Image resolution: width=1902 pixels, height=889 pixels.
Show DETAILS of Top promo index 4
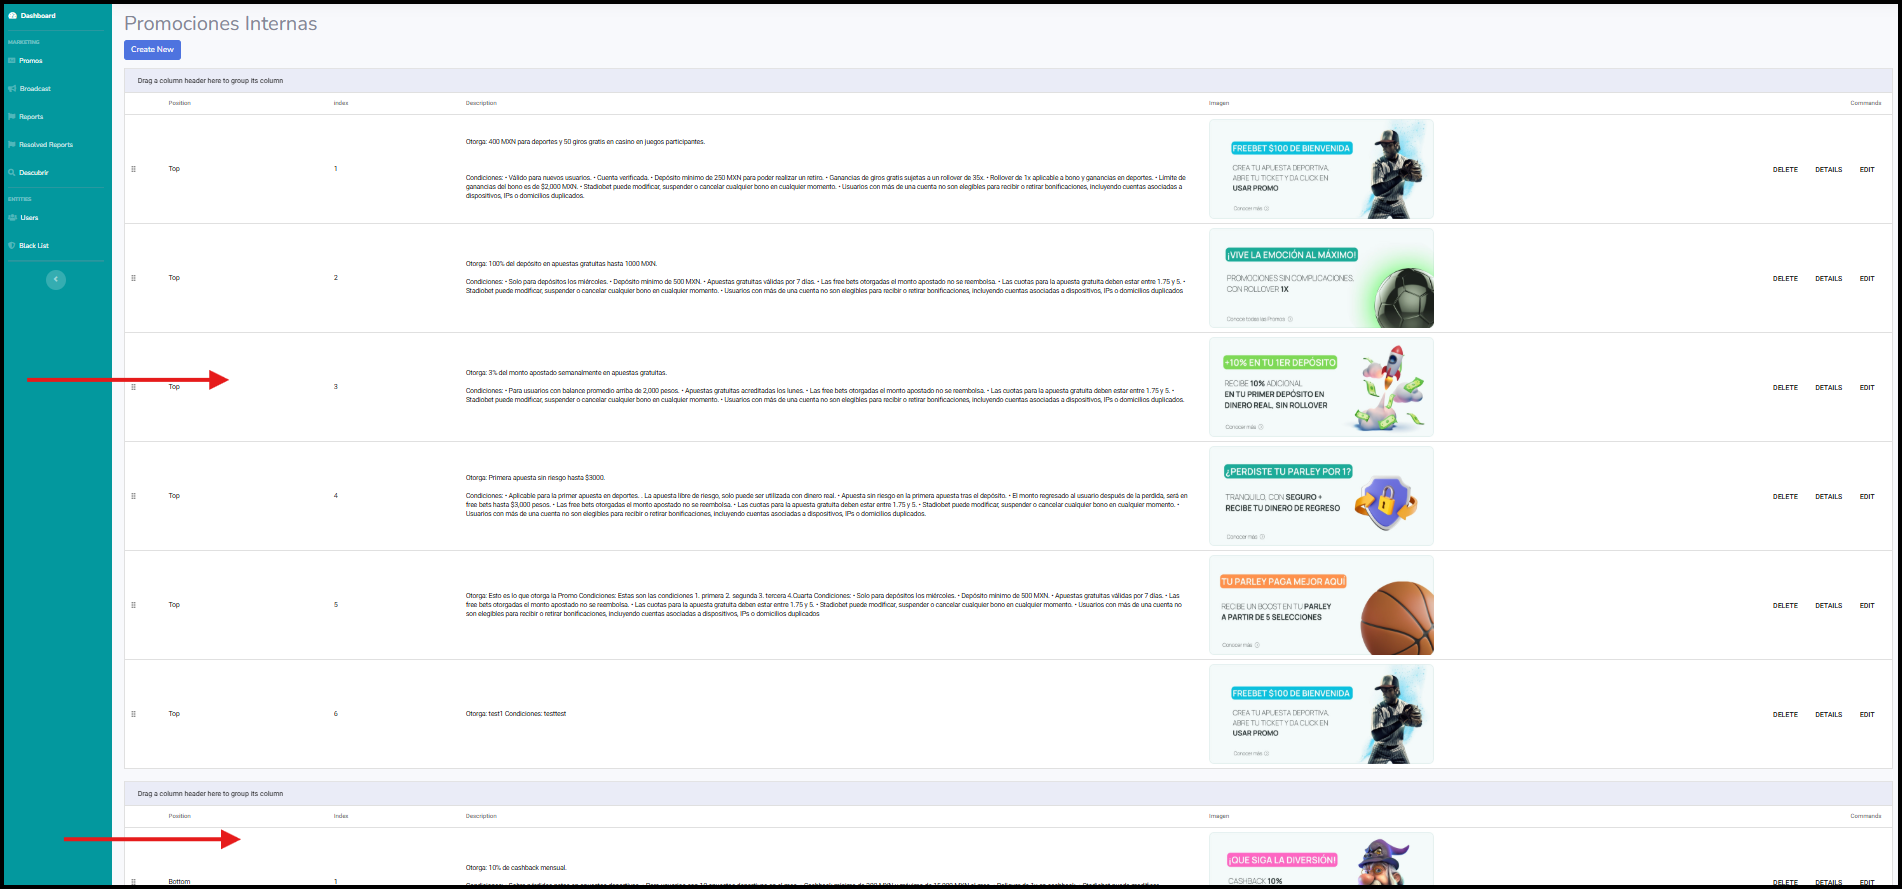pyautogui.click(x=1828, y=497)
